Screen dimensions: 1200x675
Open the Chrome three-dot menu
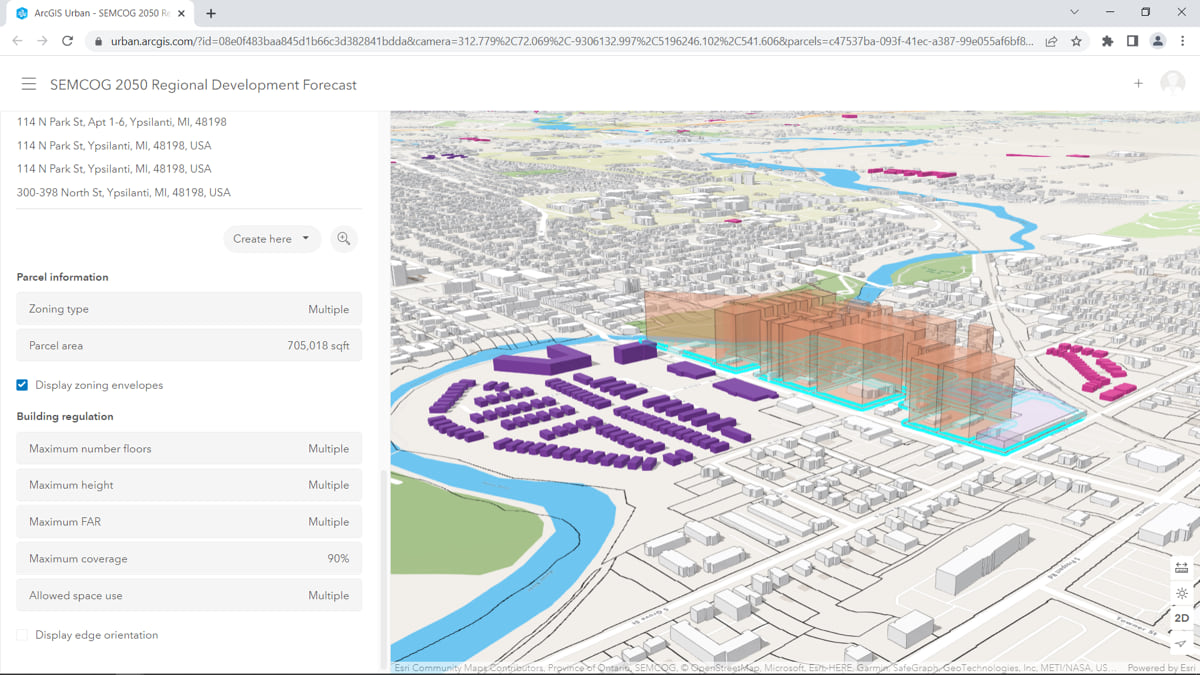pyautogui.click(x=1182, y=41)
